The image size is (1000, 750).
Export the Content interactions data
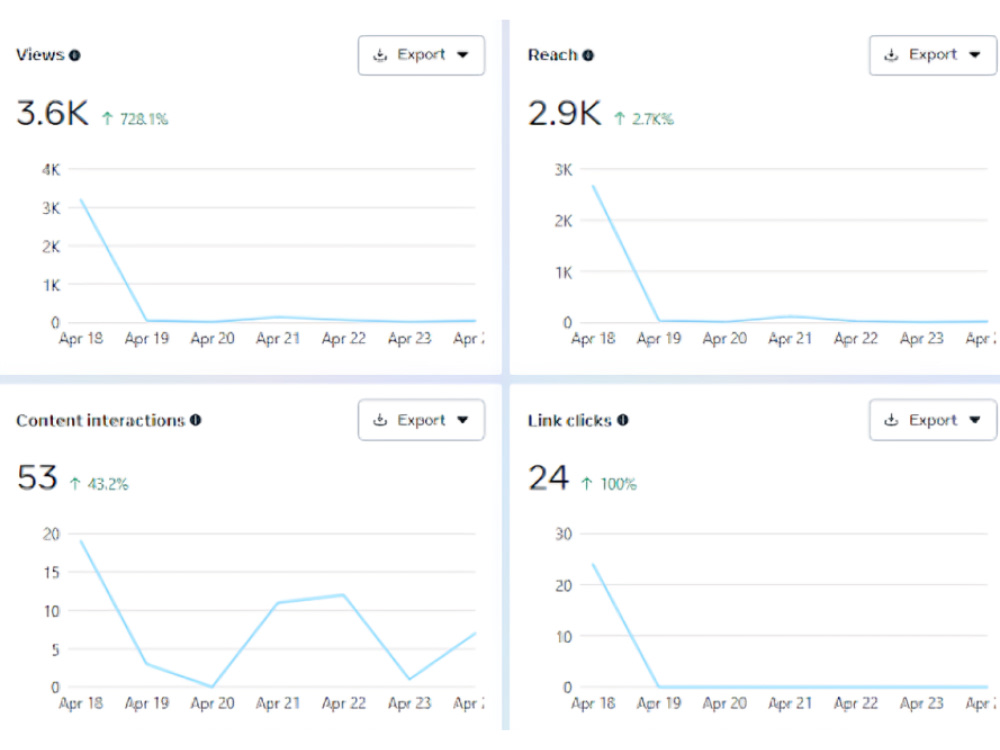pyautogui.click(x=421, y=420)
